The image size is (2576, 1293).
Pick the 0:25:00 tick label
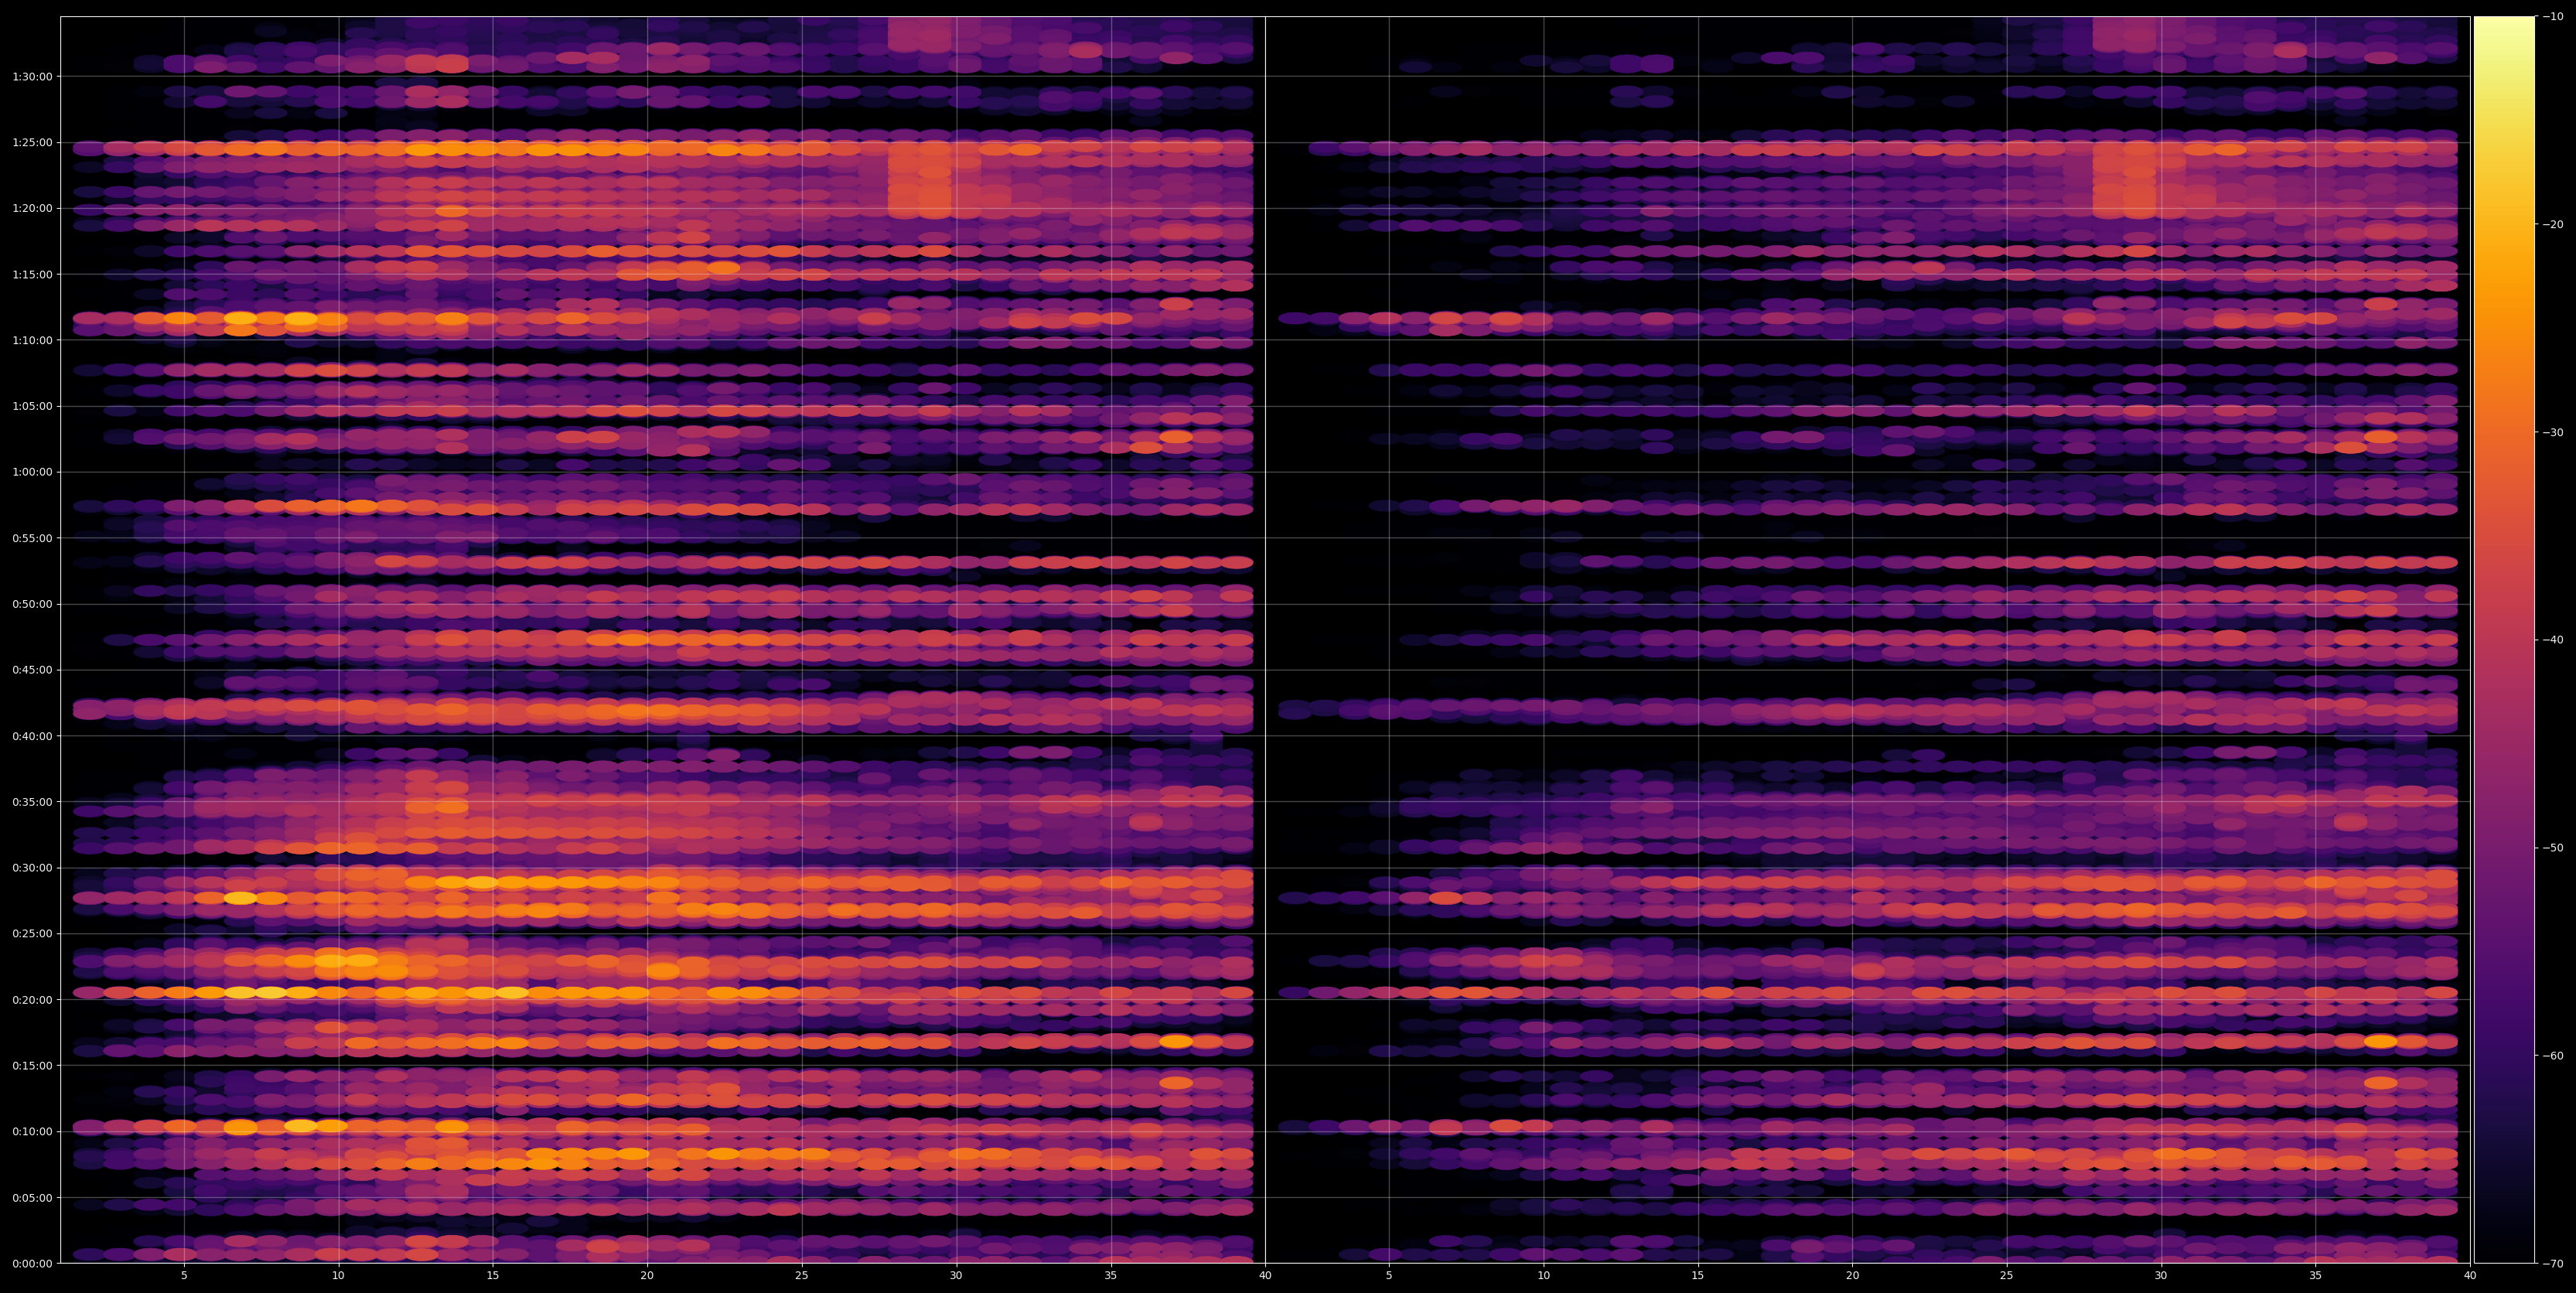tap(32, 933)
